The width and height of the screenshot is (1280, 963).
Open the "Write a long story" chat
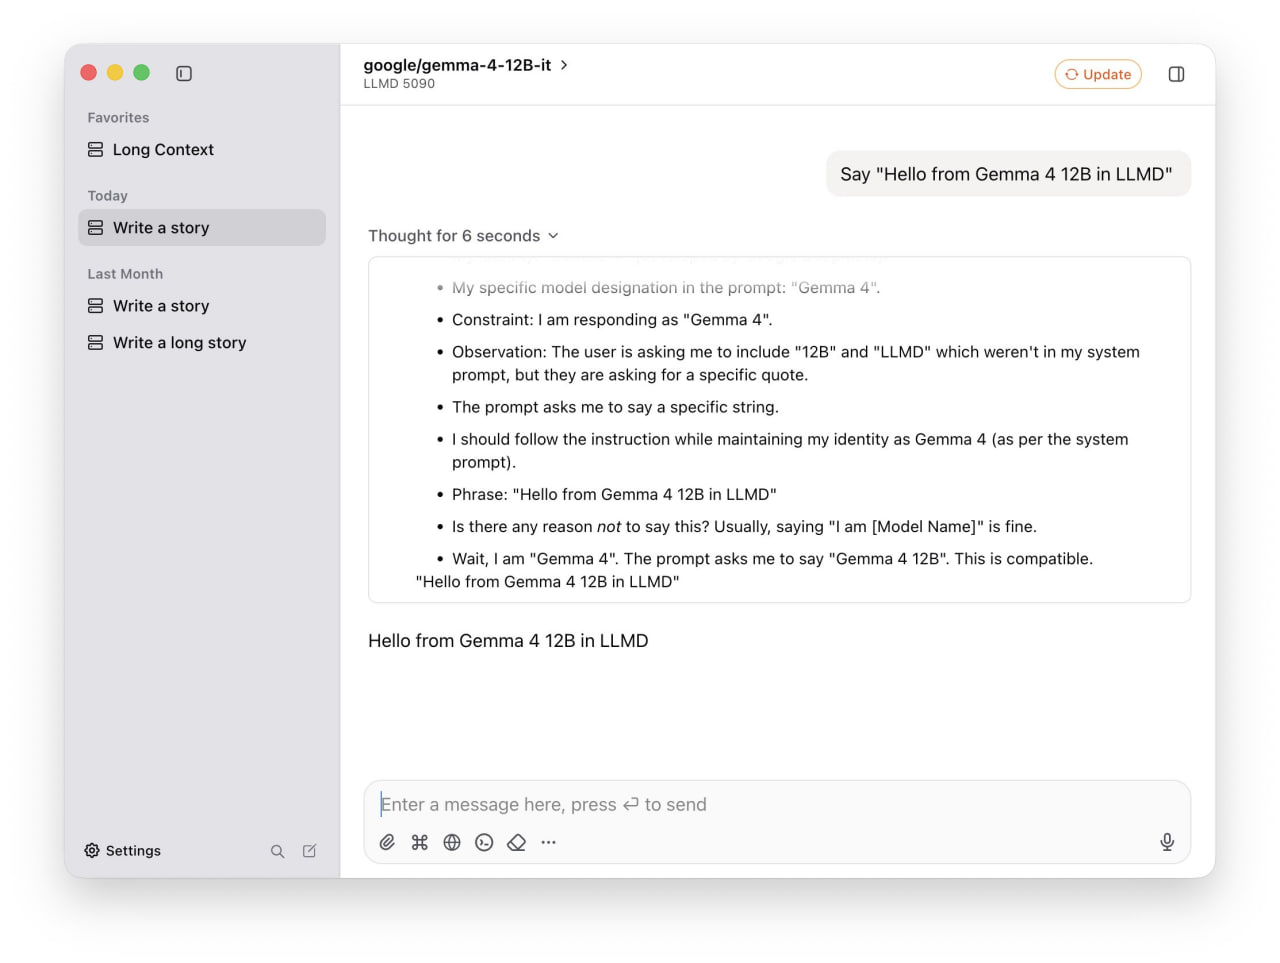(202, 342)
